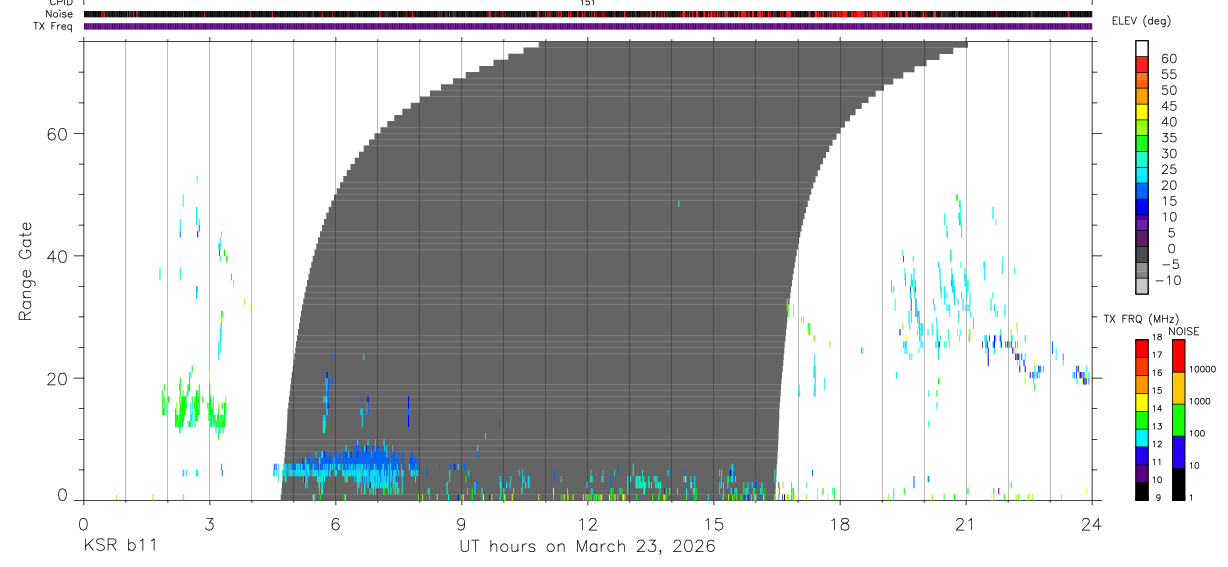1228x567 pixels.
Task: Click the red-and-black Noise strip above the plot
Action: coord(587,14)
